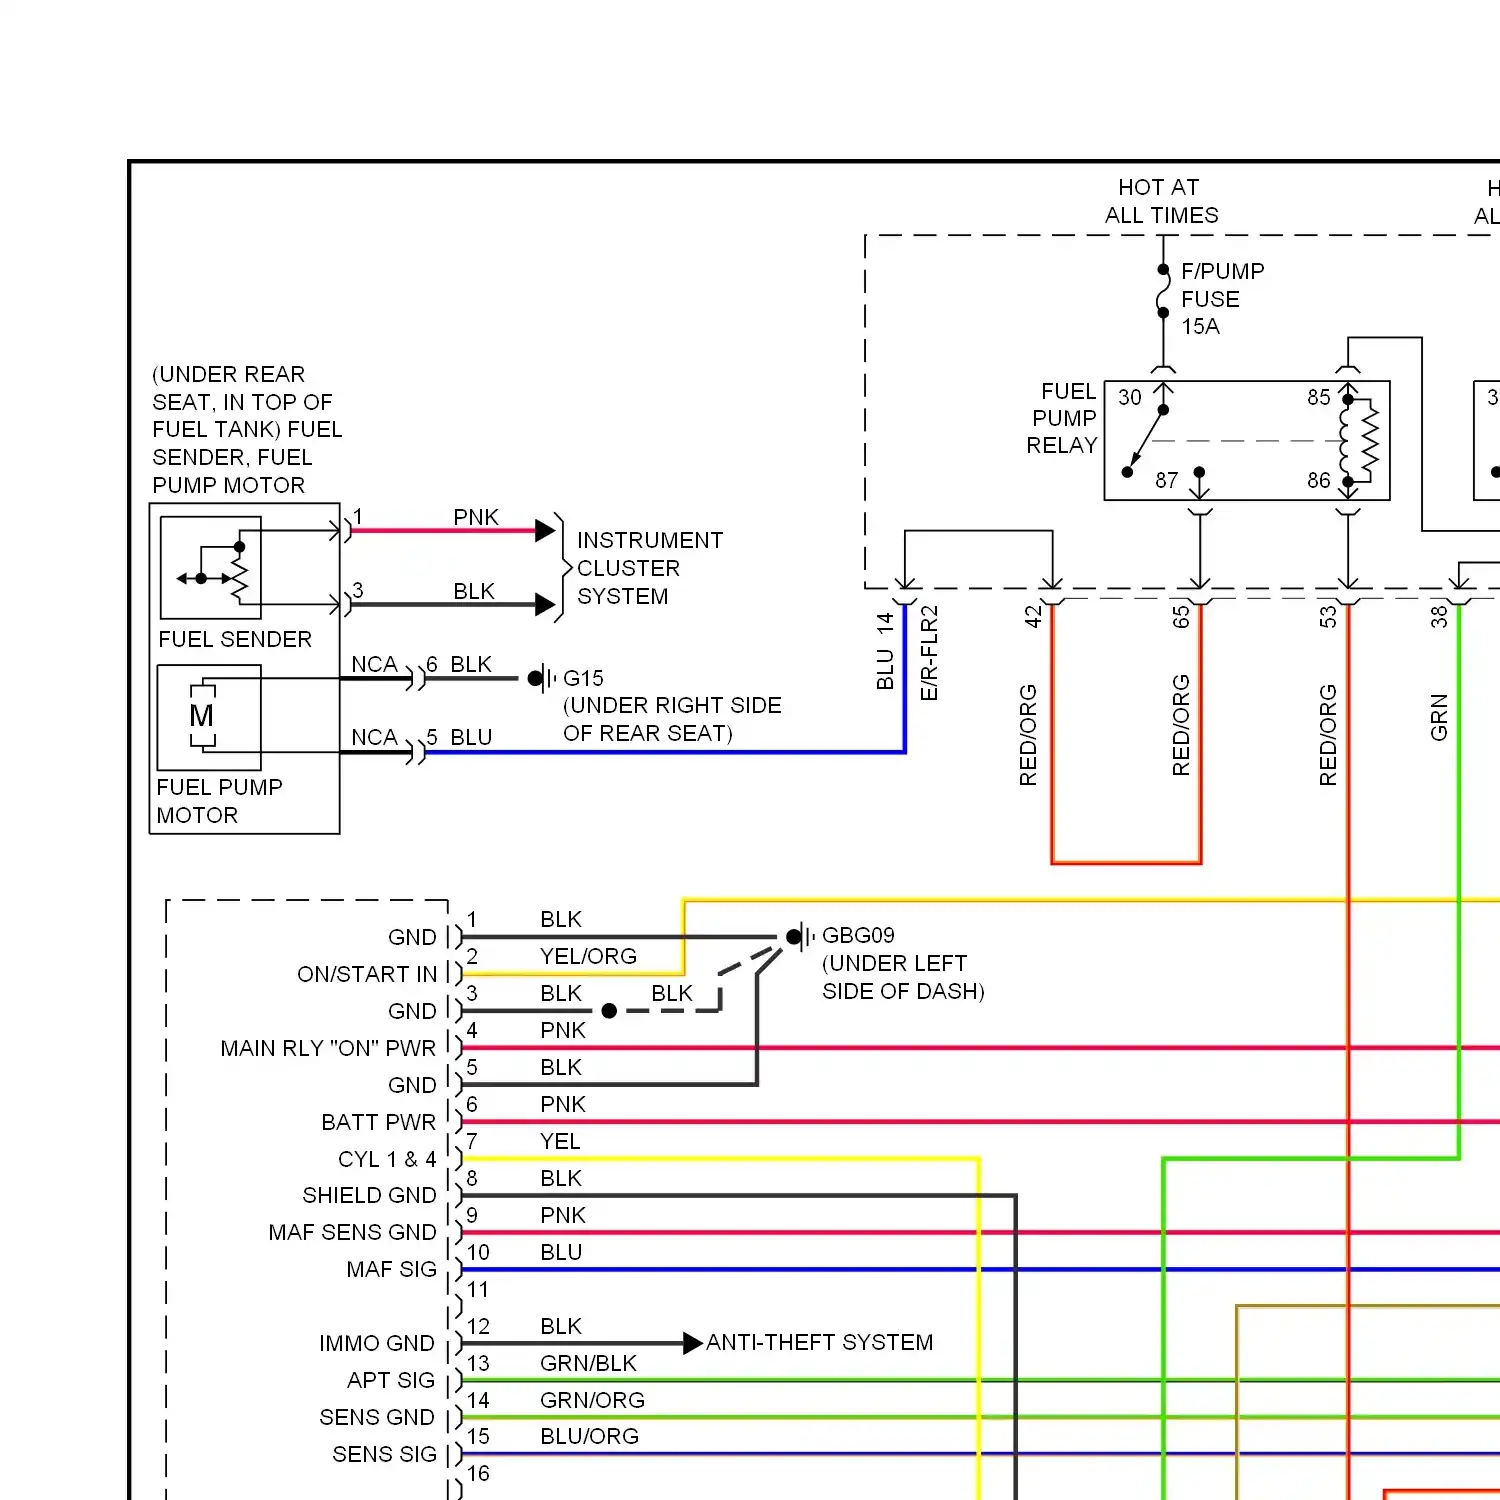Click the 'E/R-FLR2' connector label
Image resolution: width=1500 pixels, height=1500 pixels.
pyautogui.click(x=929, y=653)
